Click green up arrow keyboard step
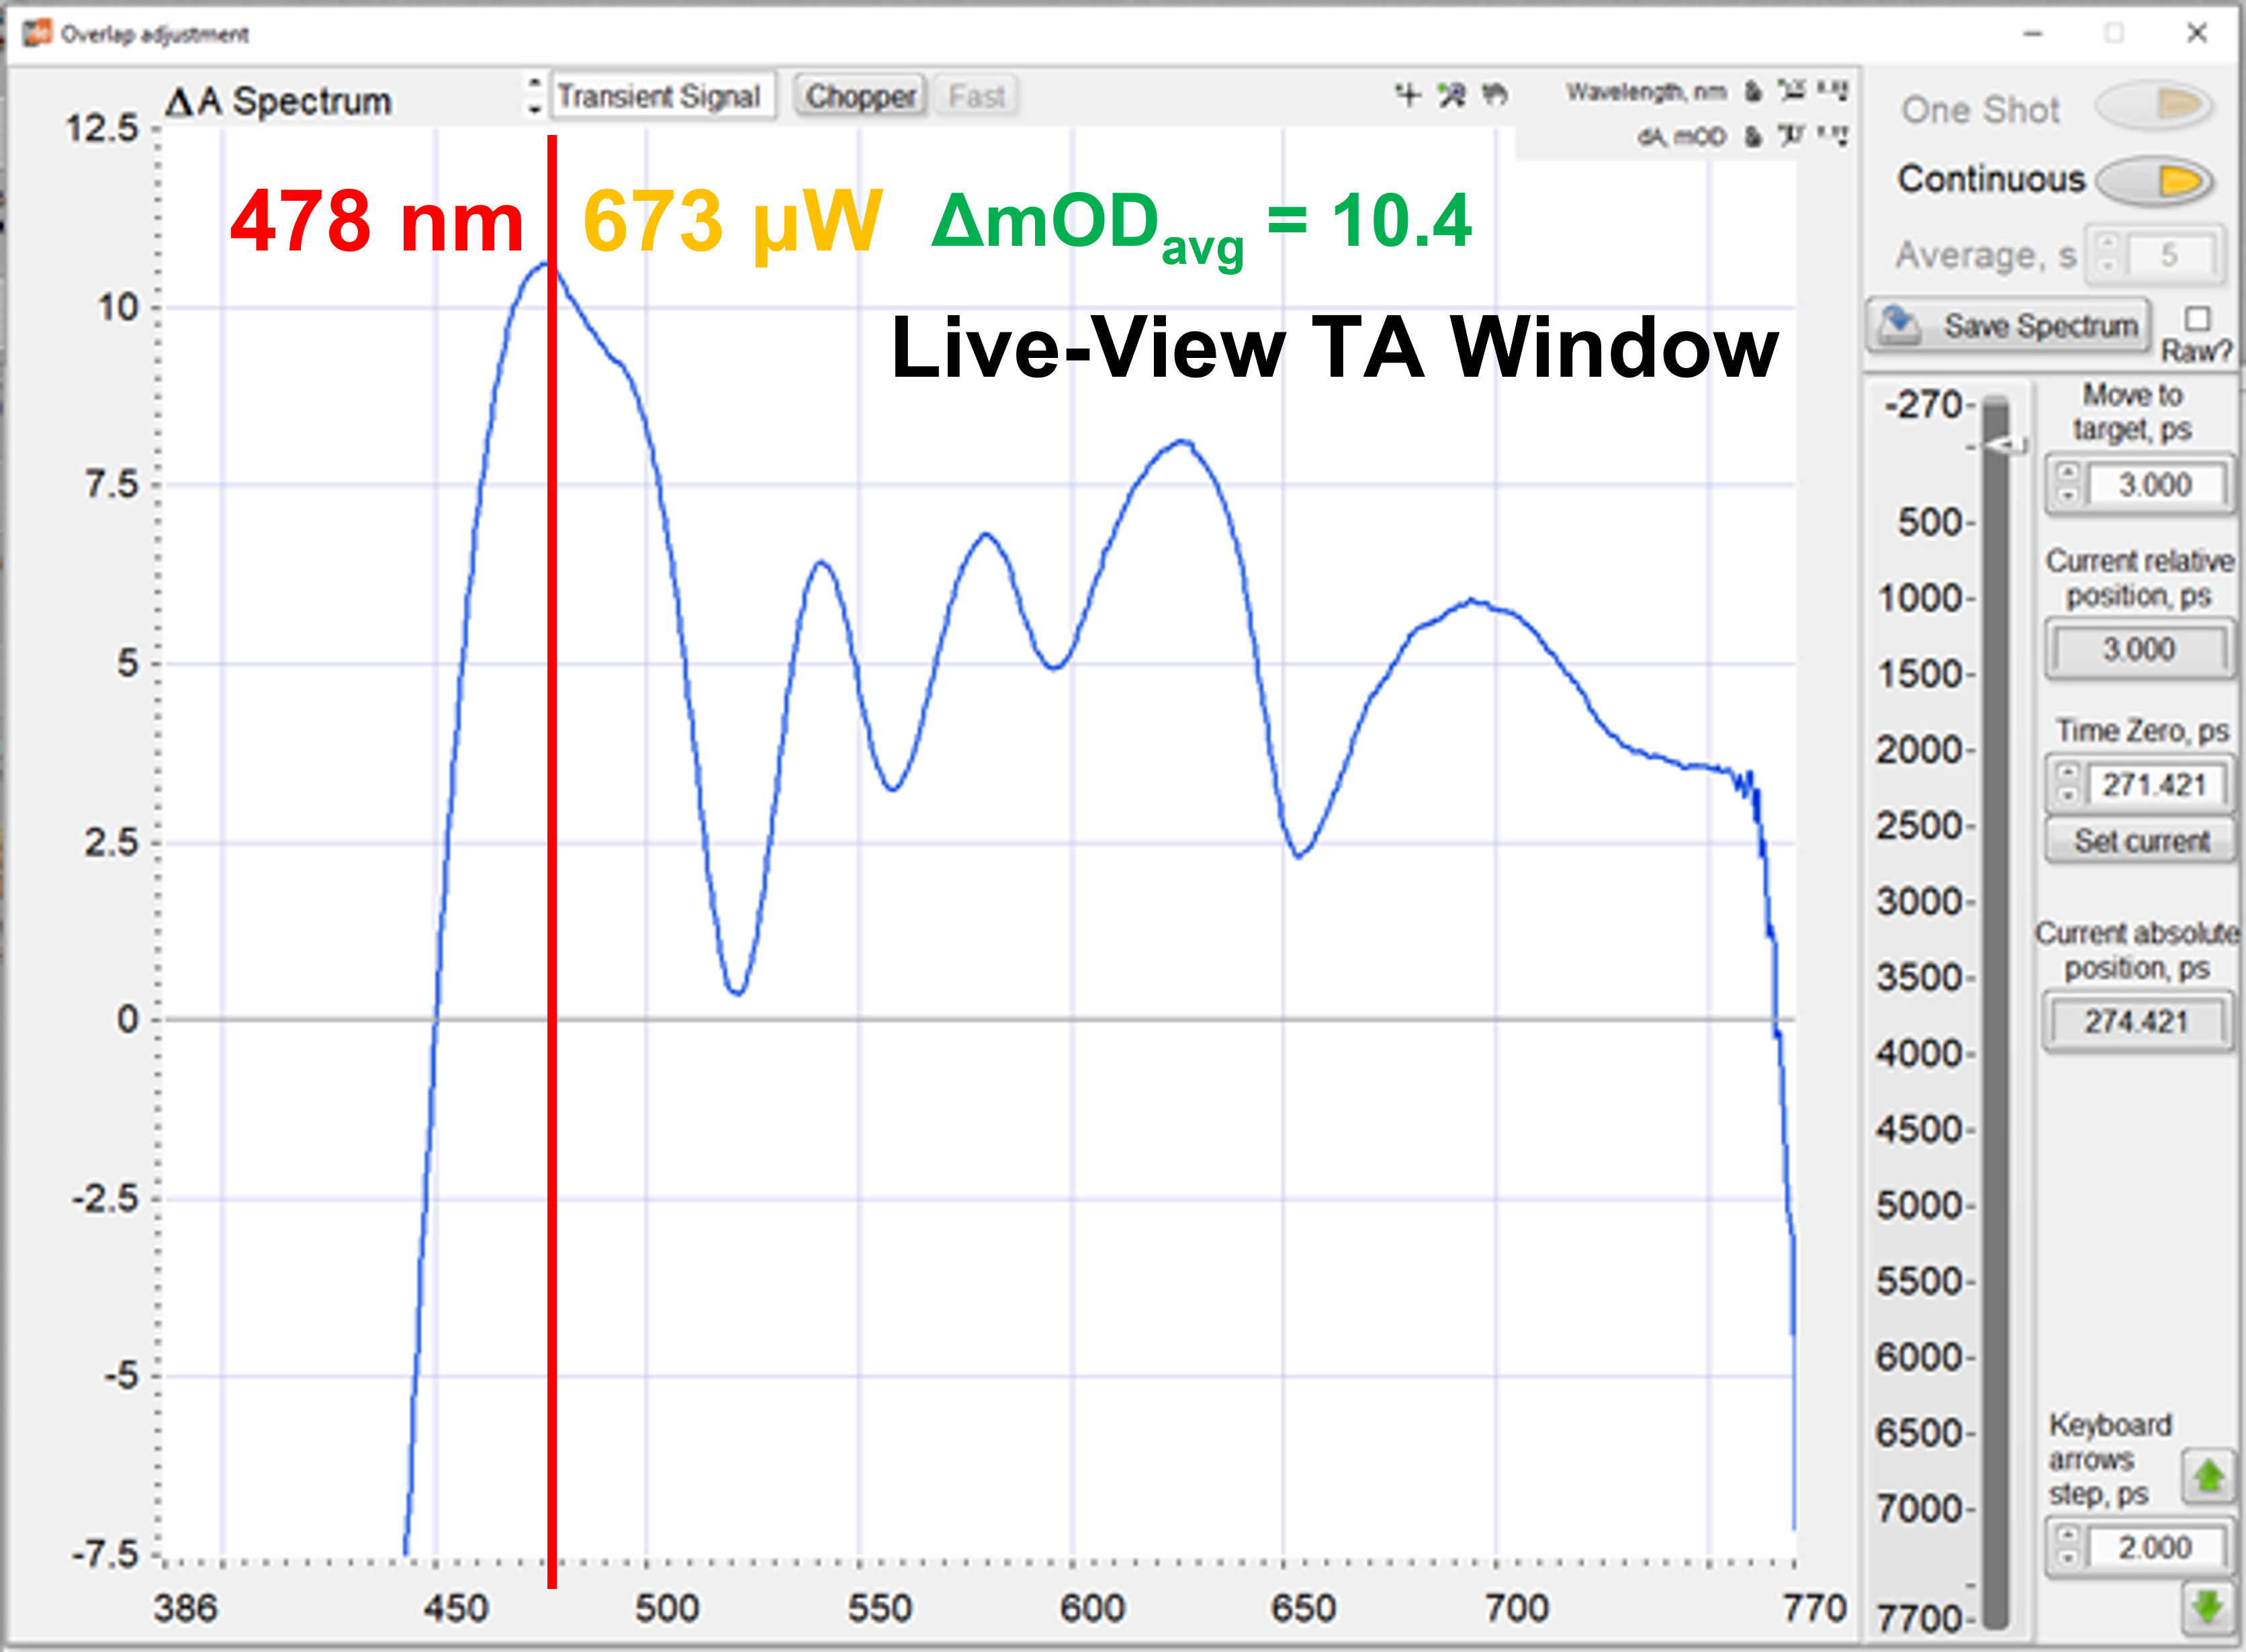 click(x=2208, y=1476)
